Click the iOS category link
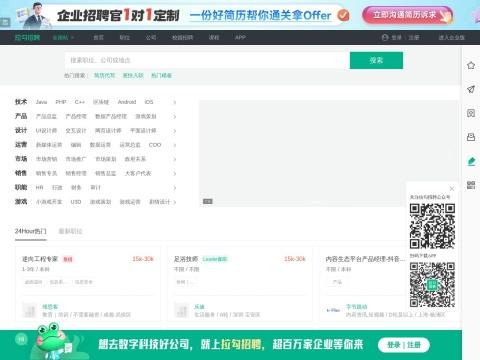The height and width of the screenshot is (360, 480). [x=149, y=102]
